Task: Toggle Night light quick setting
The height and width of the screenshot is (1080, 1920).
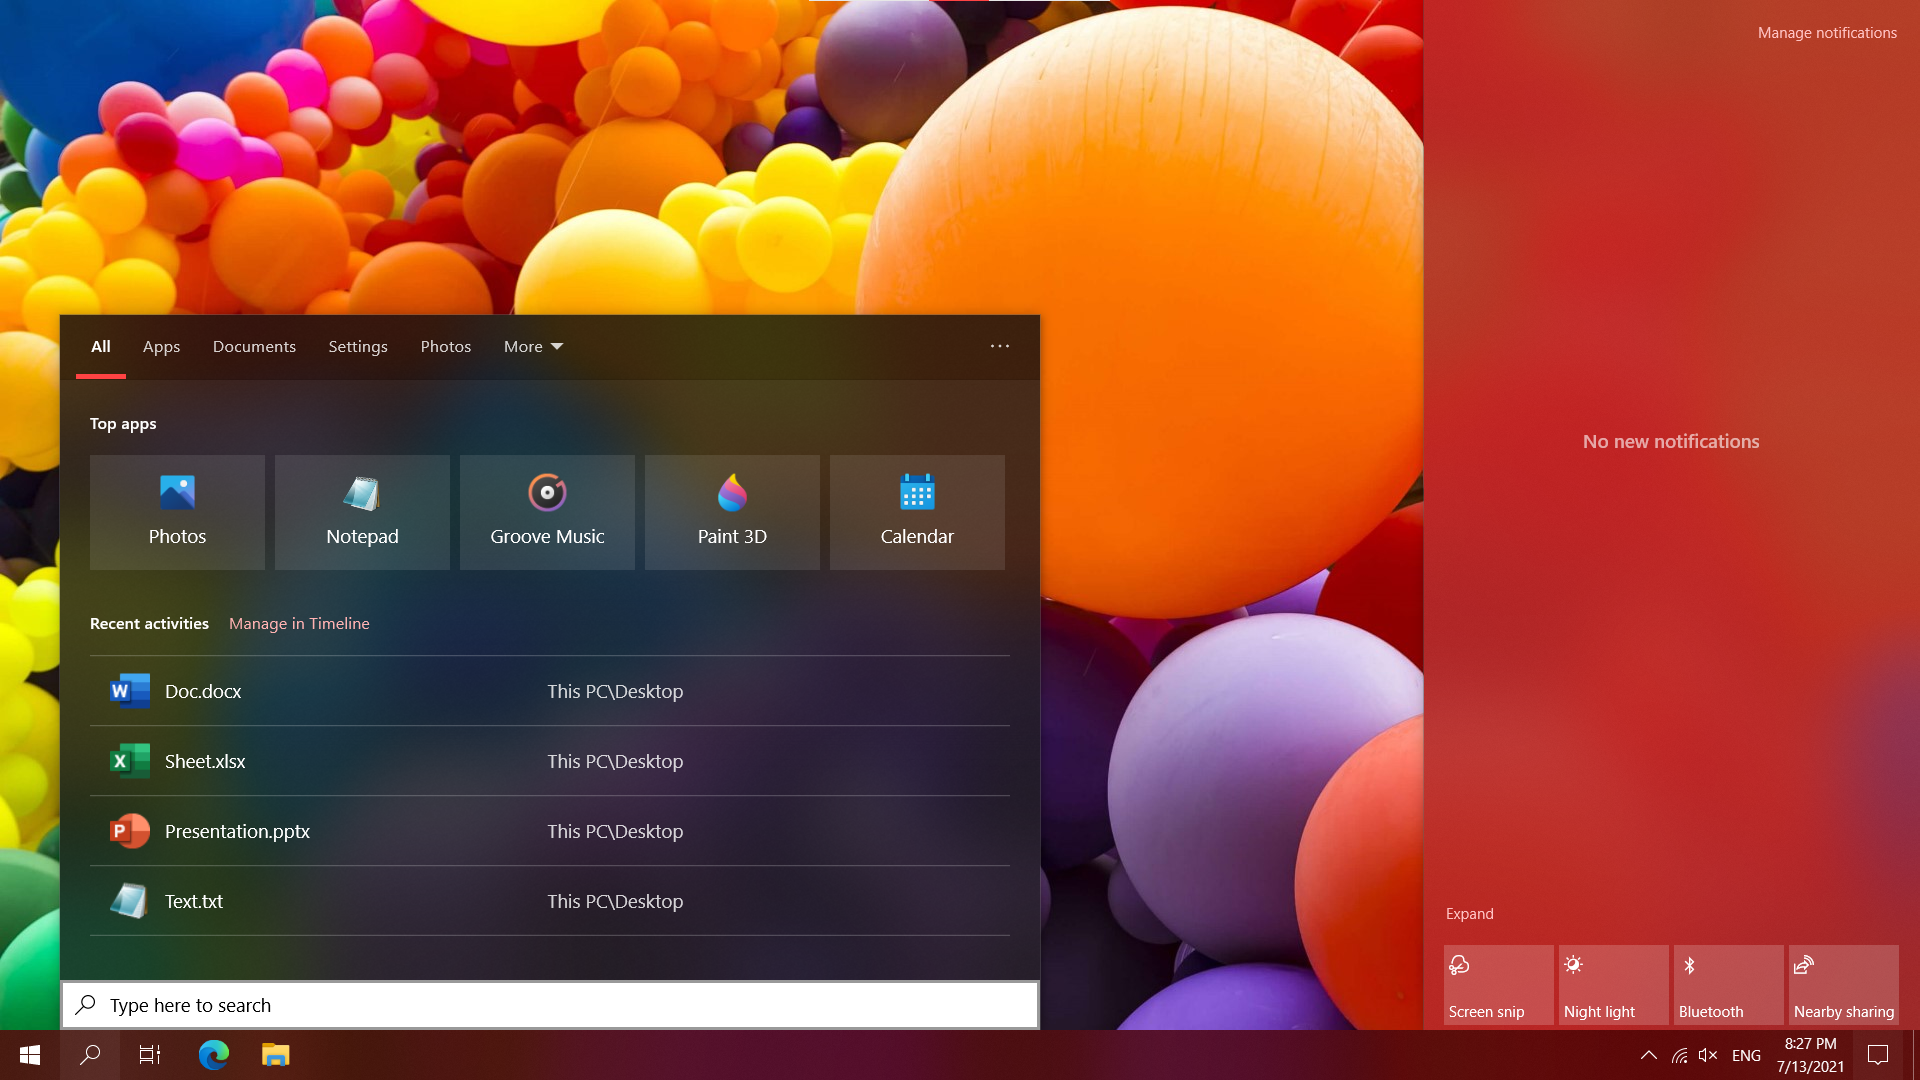Action: click(x=1611, y=986)
